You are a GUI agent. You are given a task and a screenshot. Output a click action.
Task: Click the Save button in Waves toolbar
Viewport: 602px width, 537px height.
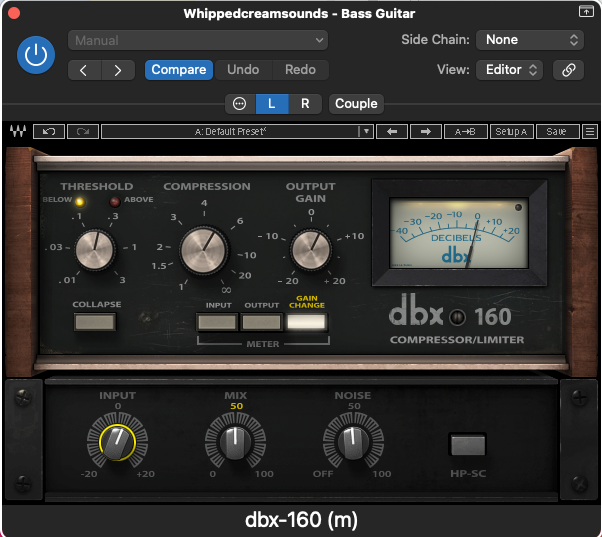[x=557, y=132]
